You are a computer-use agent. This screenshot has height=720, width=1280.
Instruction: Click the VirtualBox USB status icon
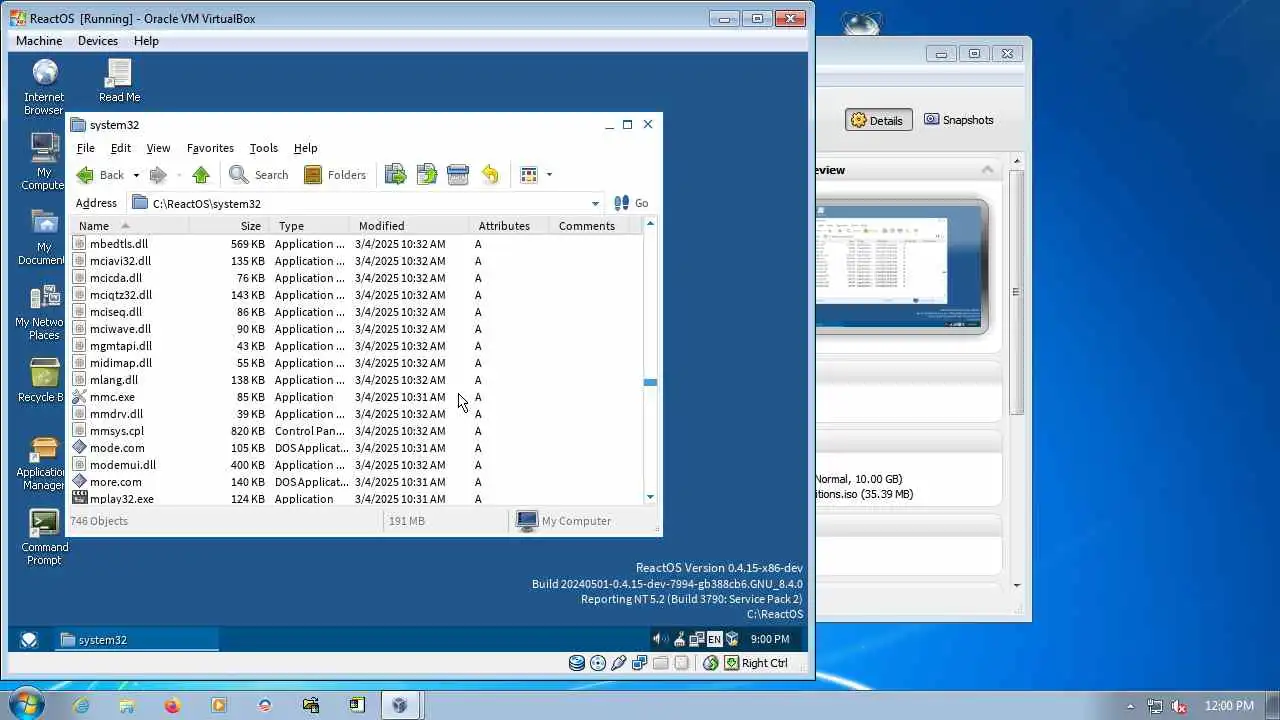pos(619,663)
